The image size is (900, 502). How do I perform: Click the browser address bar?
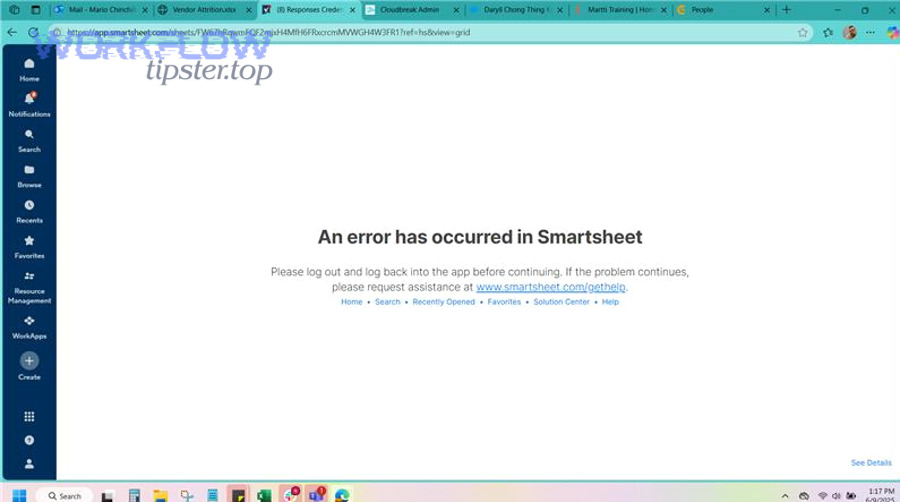430,33
